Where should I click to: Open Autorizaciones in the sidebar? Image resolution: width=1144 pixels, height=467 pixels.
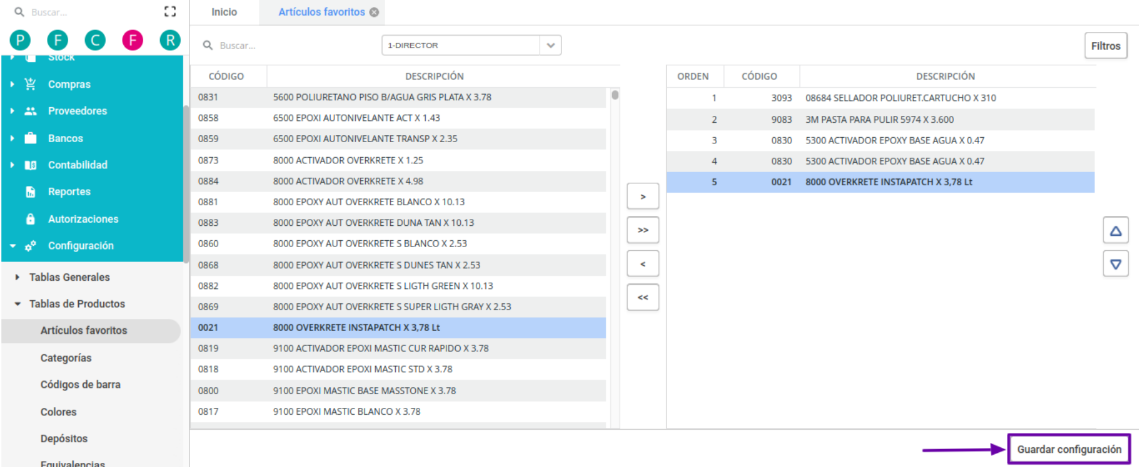83,219
